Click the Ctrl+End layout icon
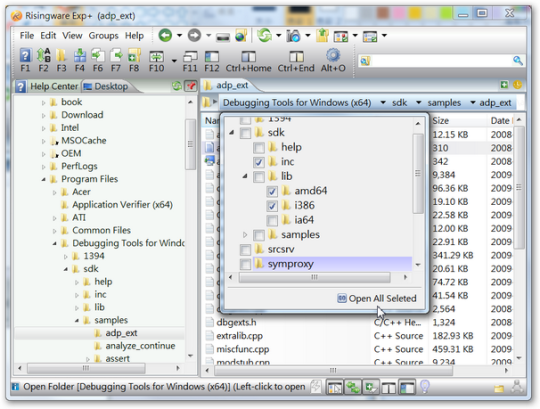 point(296,56)
